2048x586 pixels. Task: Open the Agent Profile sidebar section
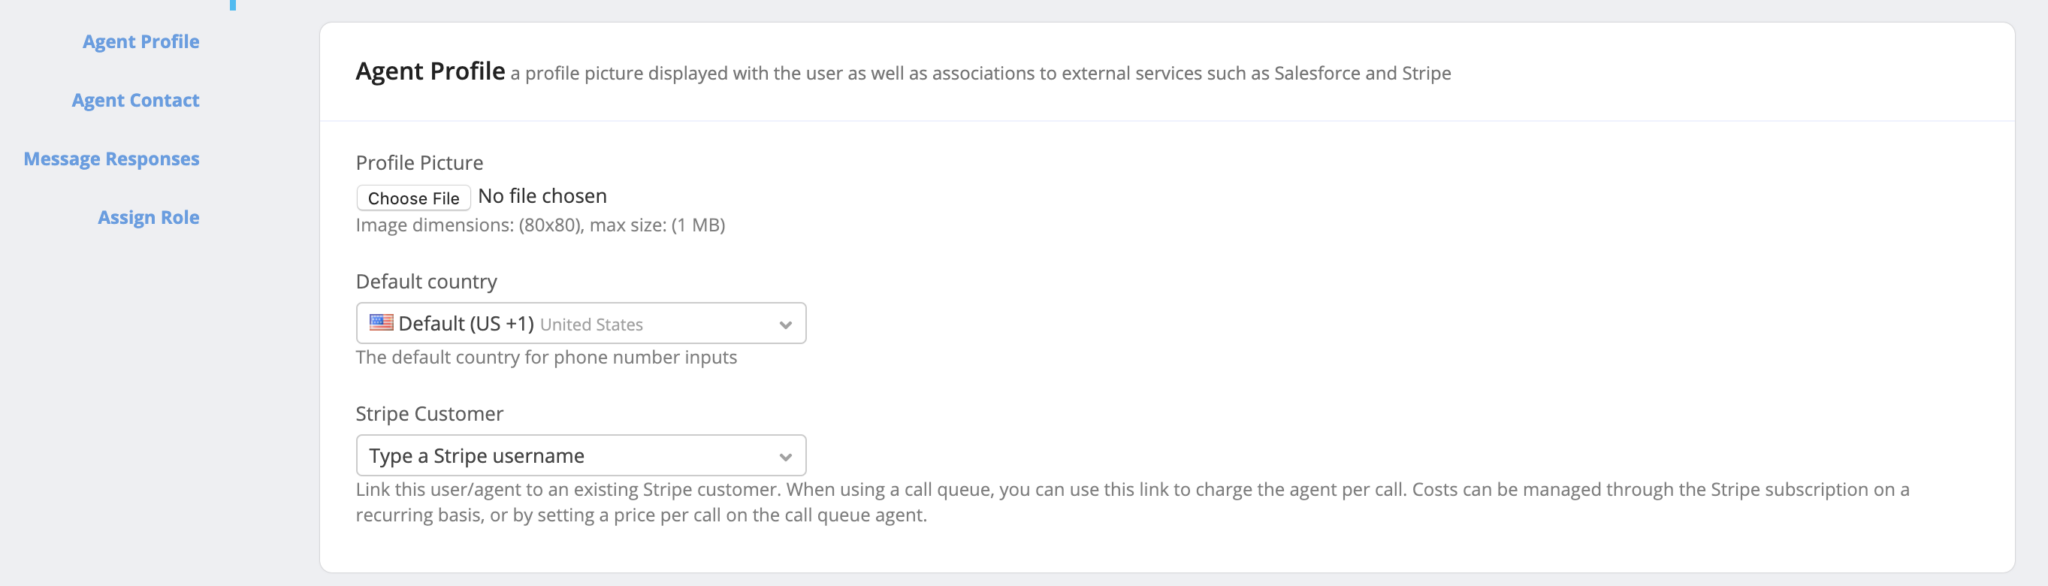[x=141, y=42]
